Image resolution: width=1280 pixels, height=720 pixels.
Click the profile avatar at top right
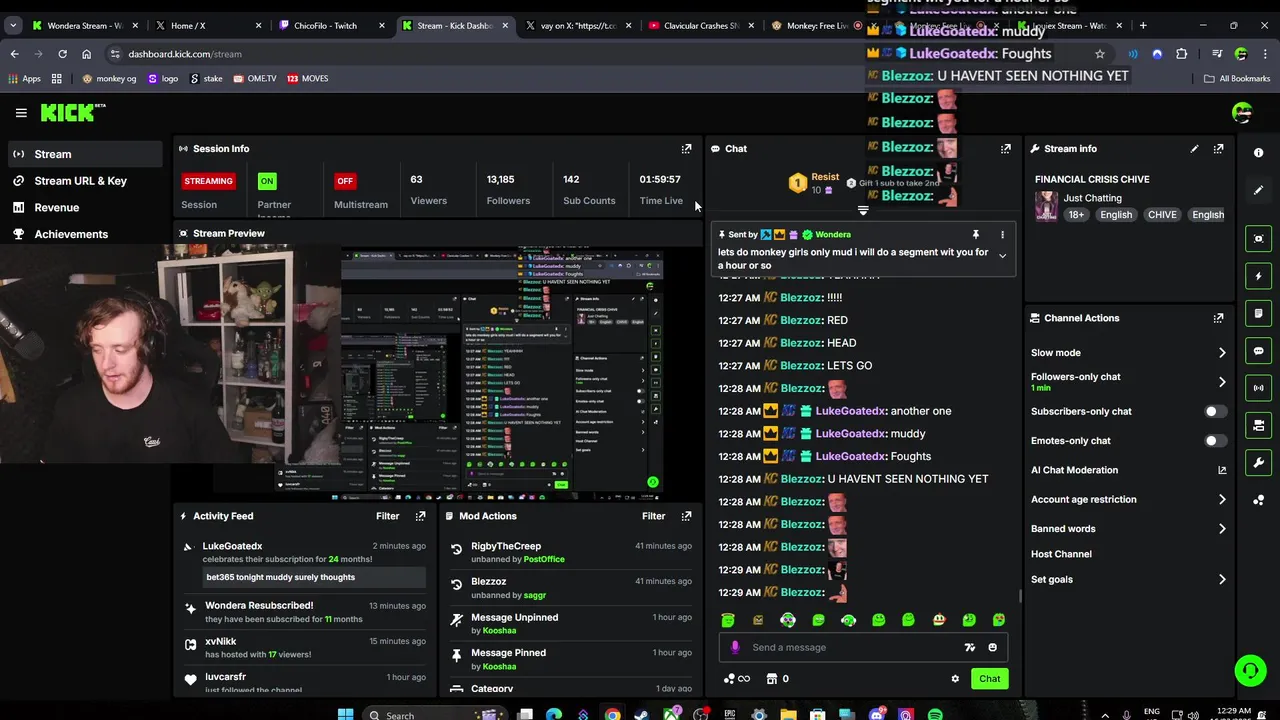click(x=1242, y=113)
